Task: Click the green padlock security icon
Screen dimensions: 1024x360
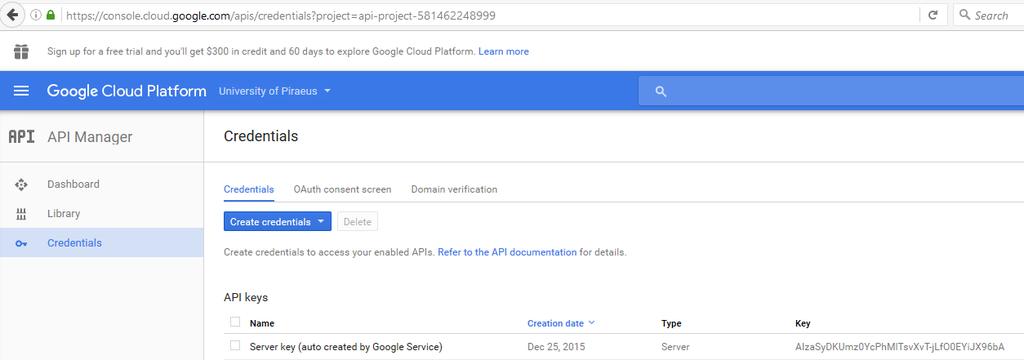Action: coord(50,14)
